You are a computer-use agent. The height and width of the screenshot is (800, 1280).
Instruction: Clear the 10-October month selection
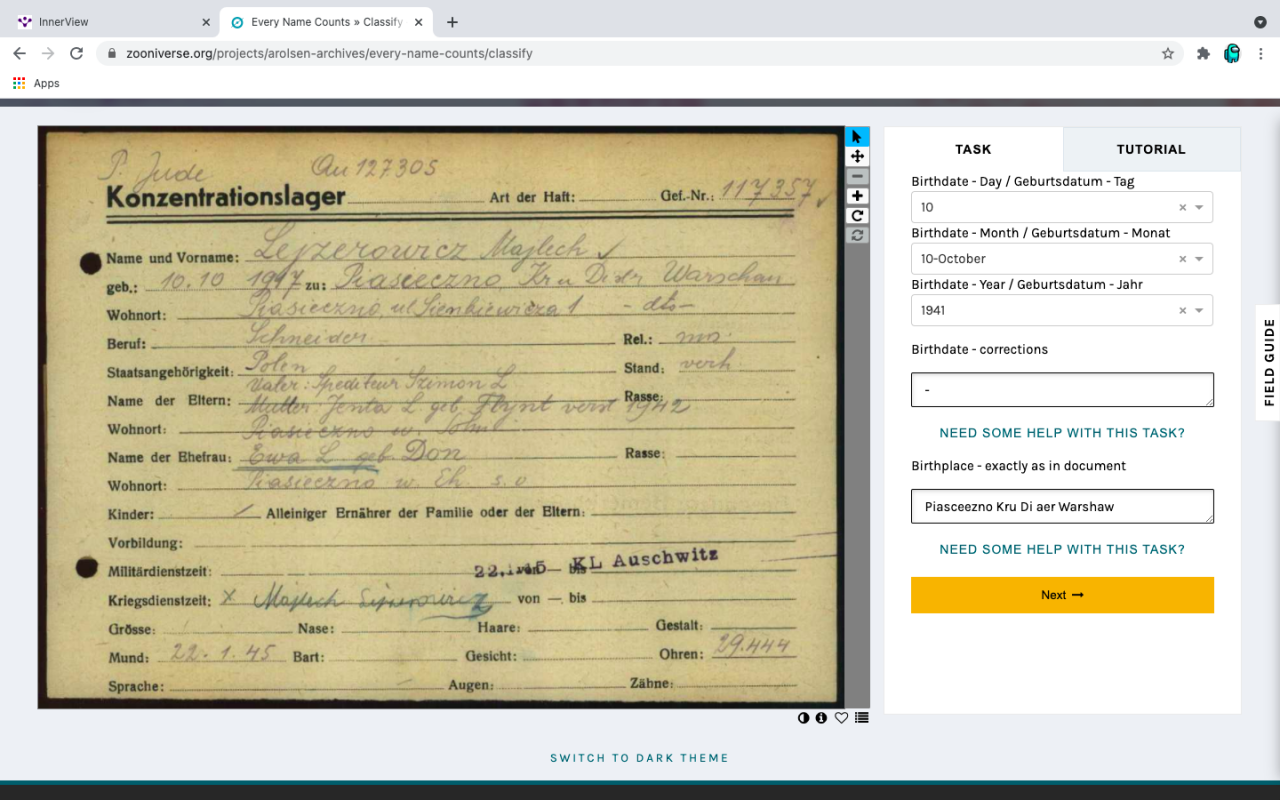(1182, 259)
